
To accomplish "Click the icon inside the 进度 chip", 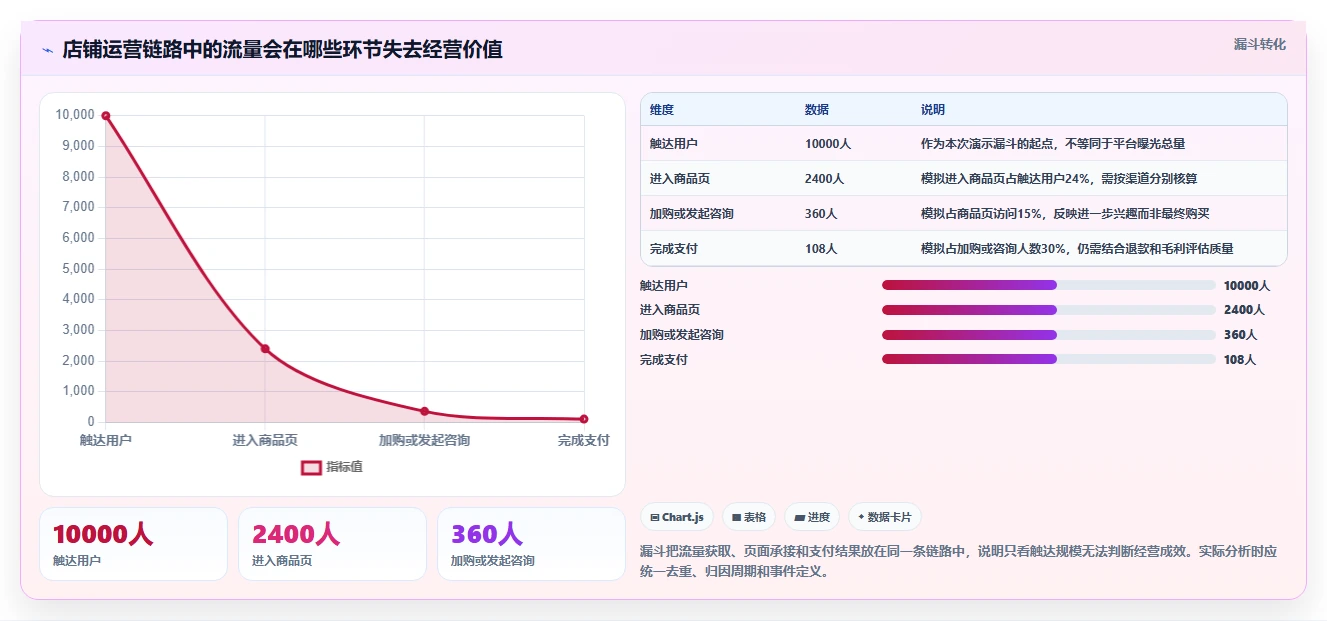I will [x=800, y=517].
